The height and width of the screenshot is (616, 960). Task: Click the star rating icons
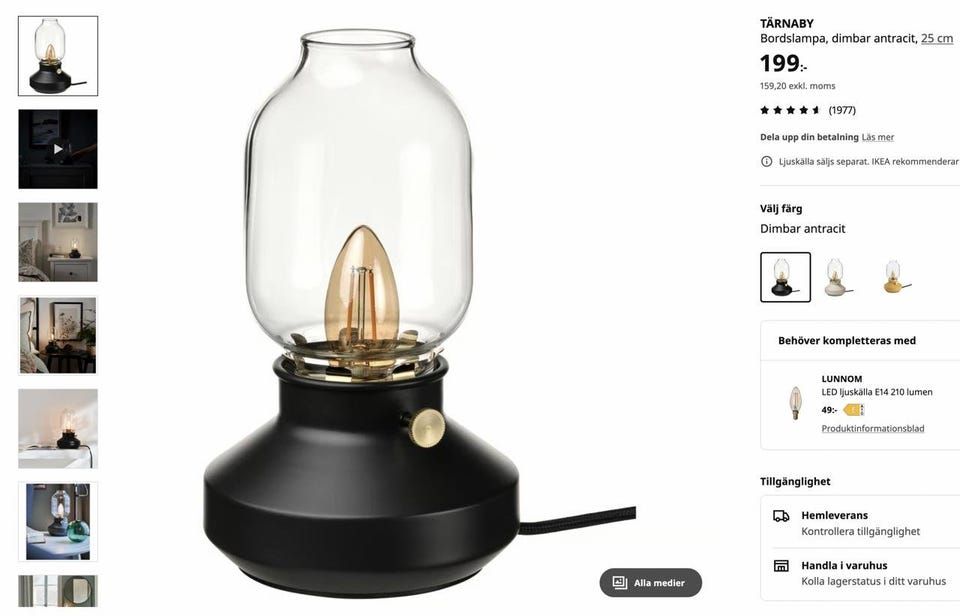tap(790, 110)
